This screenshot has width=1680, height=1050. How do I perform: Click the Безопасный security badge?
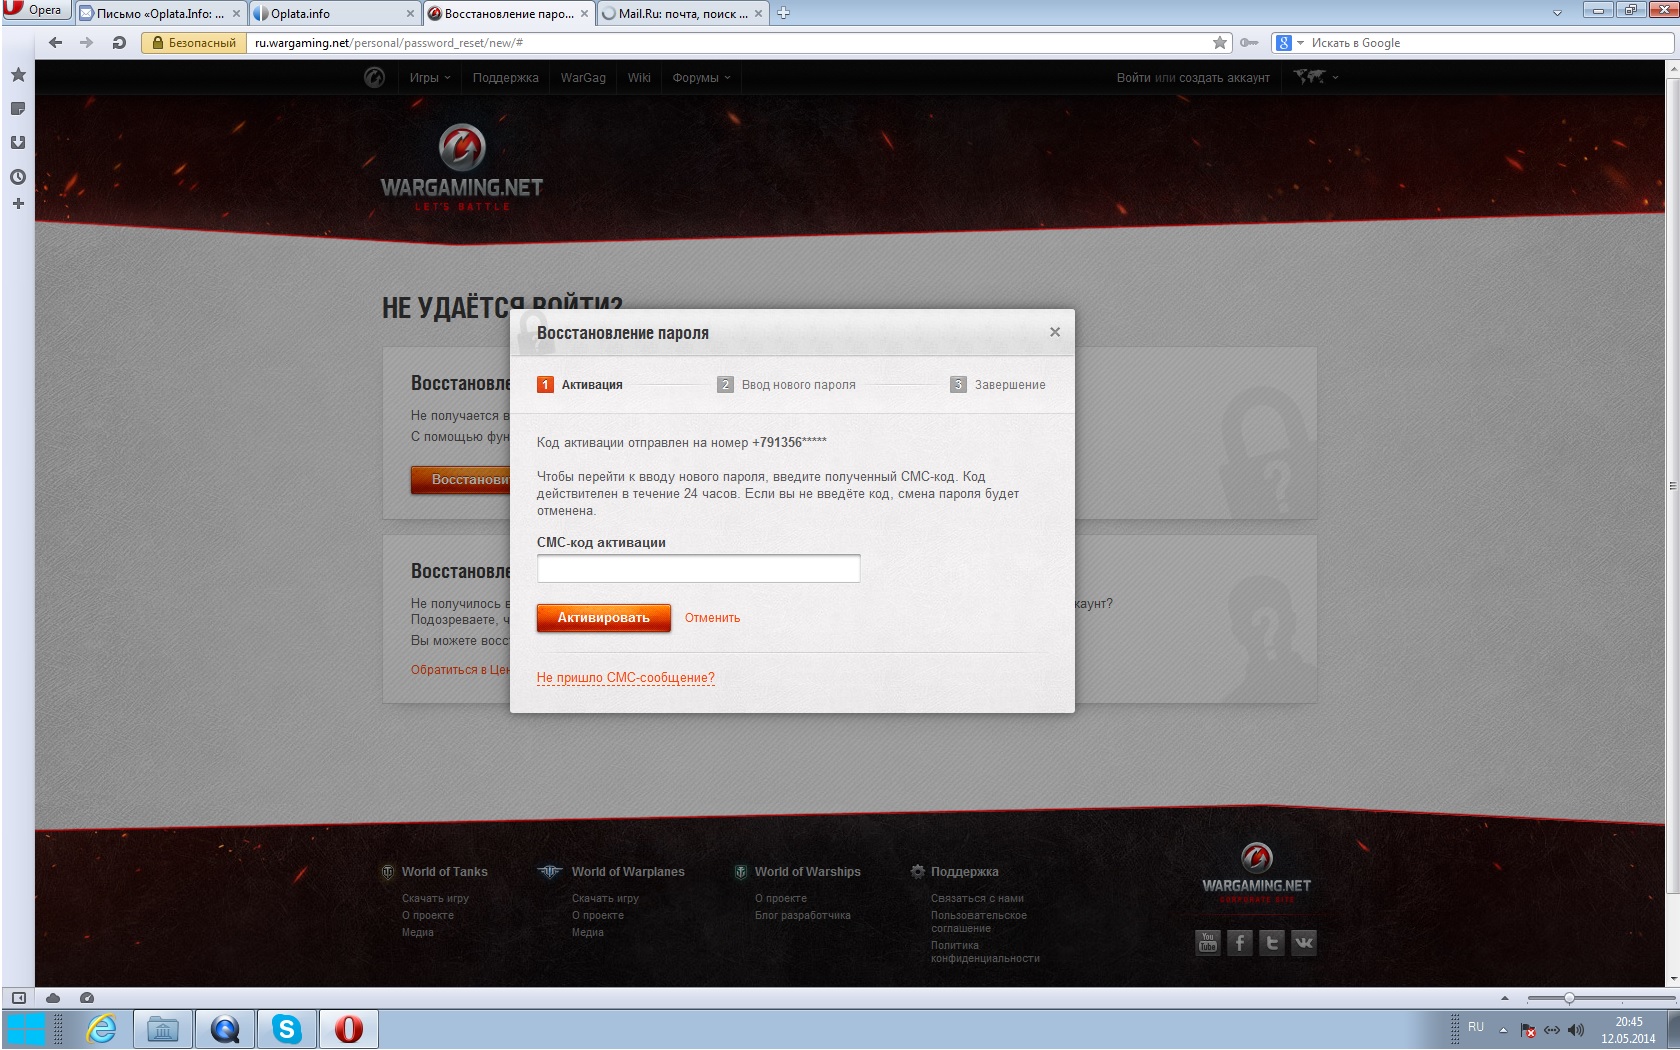tap(194, 43)
